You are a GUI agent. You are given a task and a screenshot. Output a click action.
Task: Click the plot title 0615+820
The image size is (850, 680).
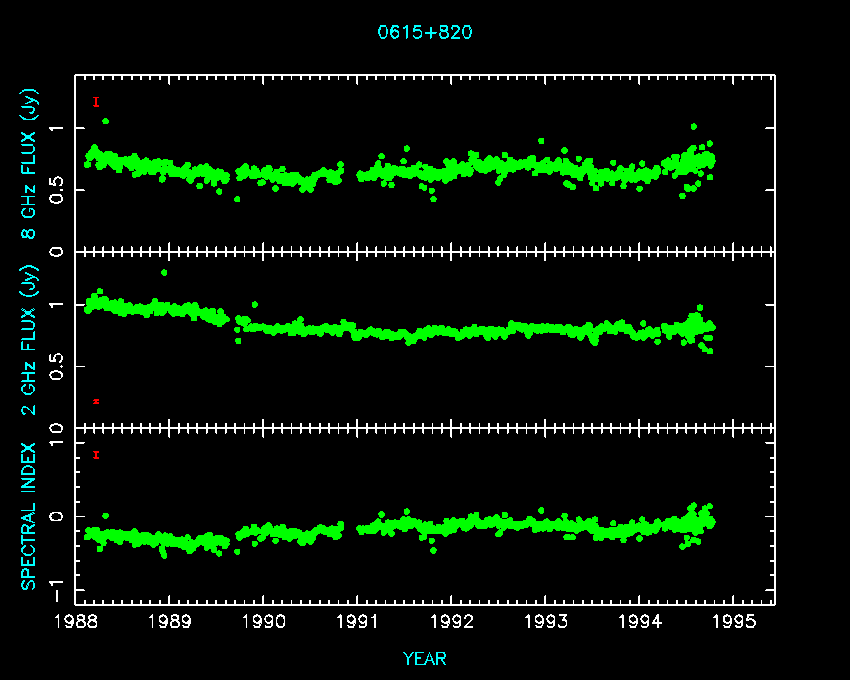[x=424, y=32]
